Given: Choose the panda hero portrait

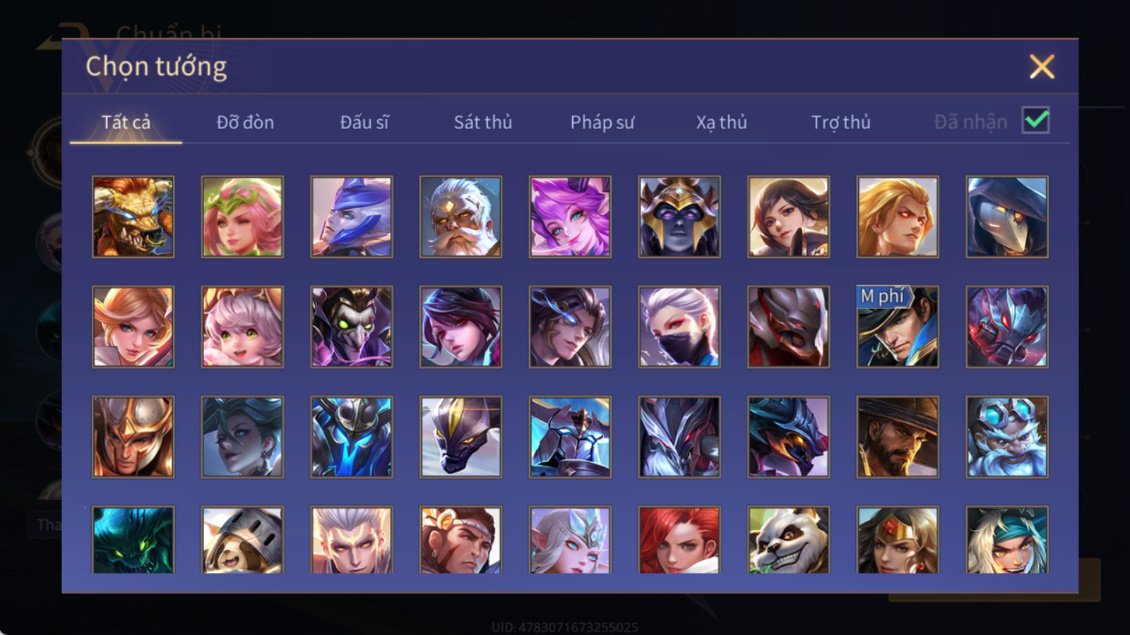Looking at the screenshot, I should 788,540.
